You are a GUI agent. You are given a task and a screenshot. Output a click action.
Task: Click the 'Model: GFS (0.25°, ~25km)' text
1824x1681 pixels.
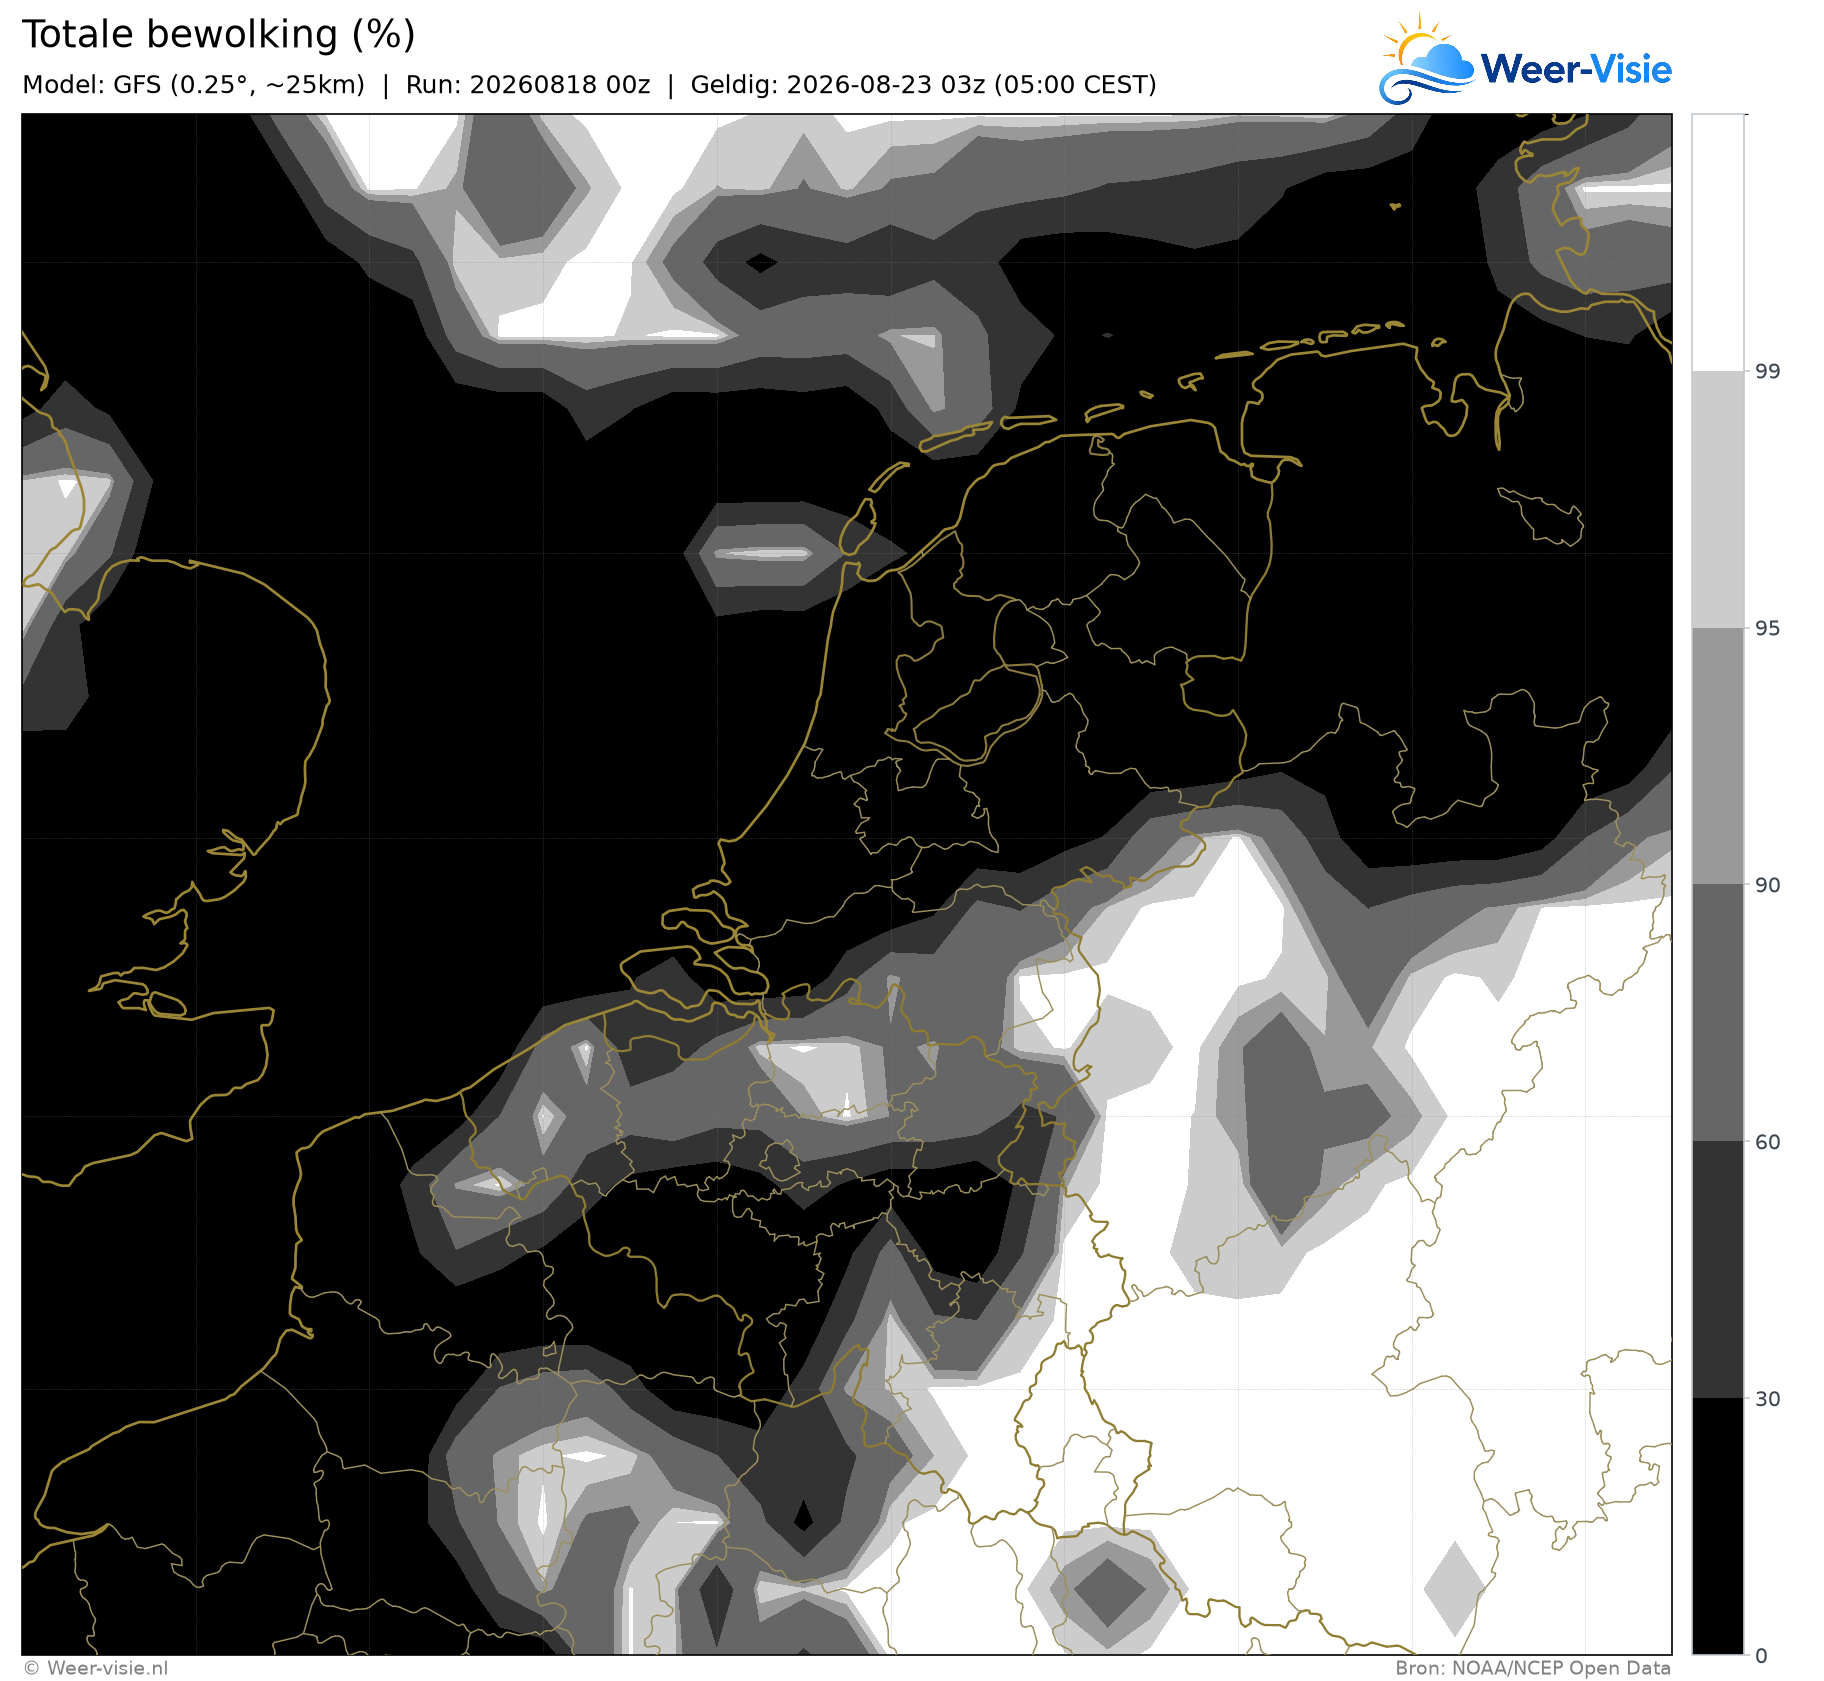pyautogui.click(x=193, y=85)
